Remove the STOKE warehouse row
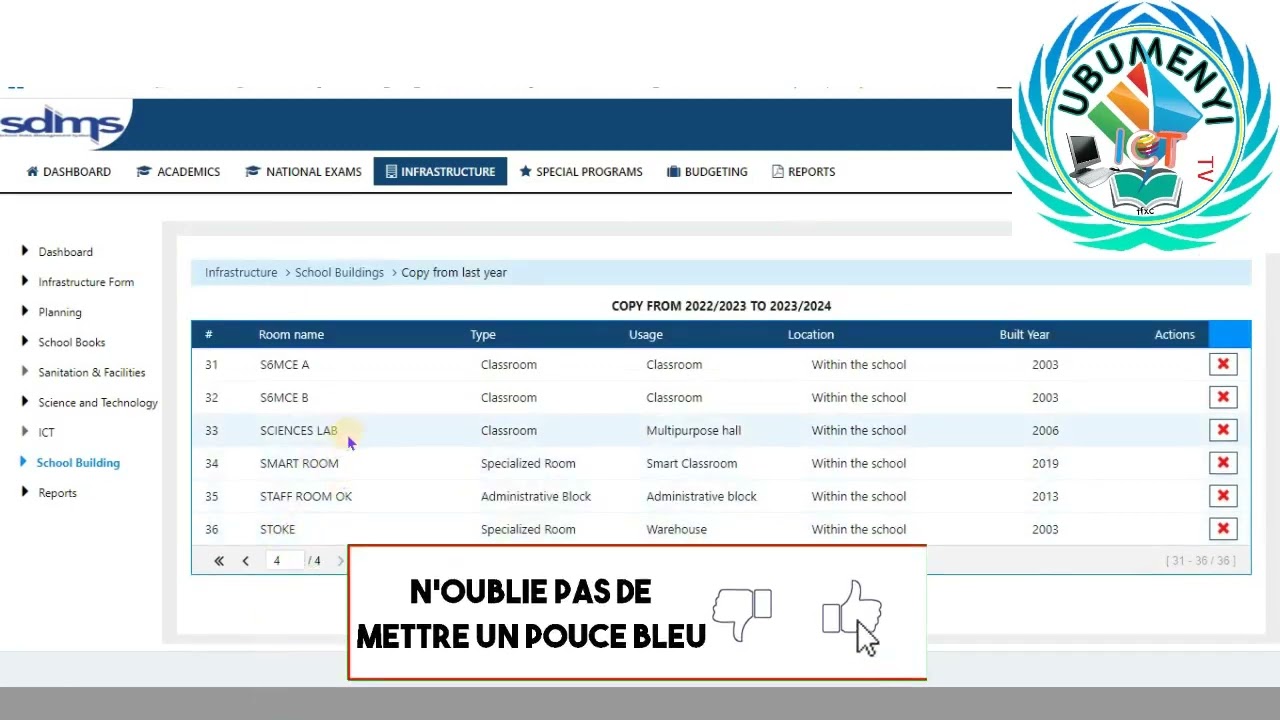Screen dimensions: 1280x720 coord(1222,529)
